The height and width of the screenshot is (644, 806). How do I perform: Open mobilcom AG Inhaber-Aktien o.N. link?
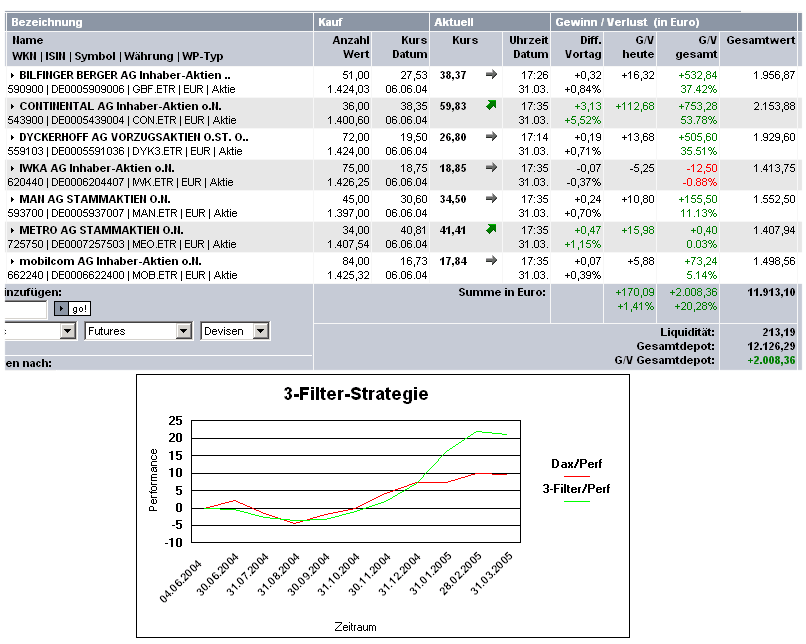coord(110,261)
